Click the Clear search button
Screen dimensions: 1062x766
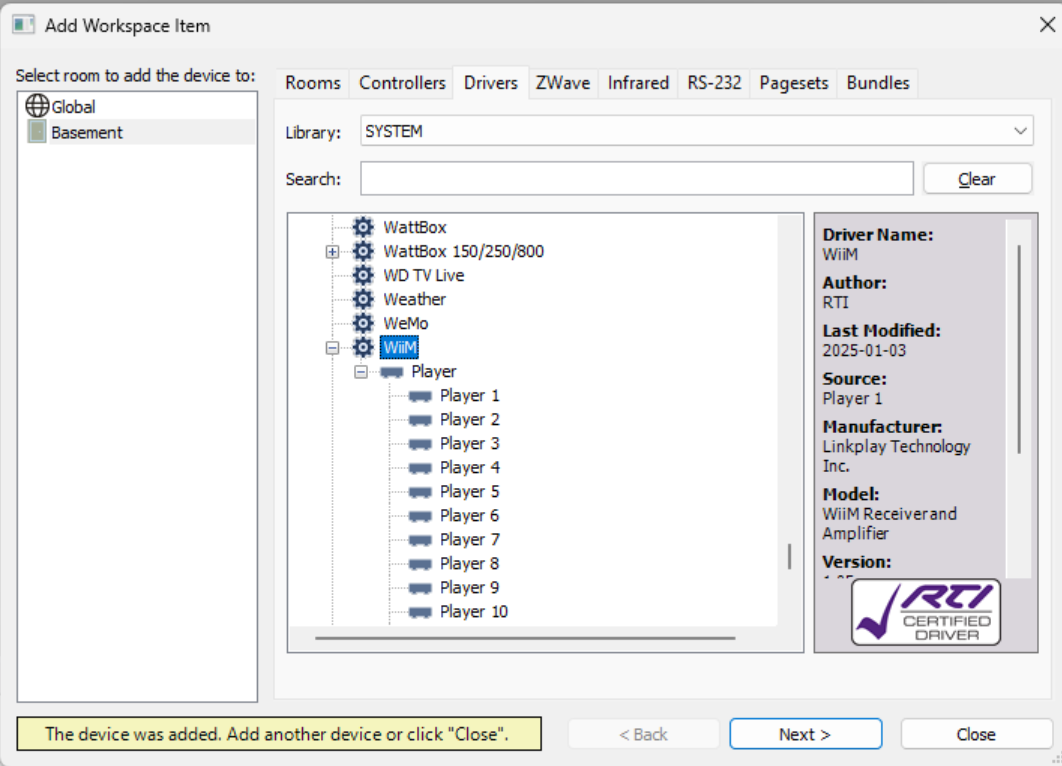pyautogui.click(x=977, y=179)
